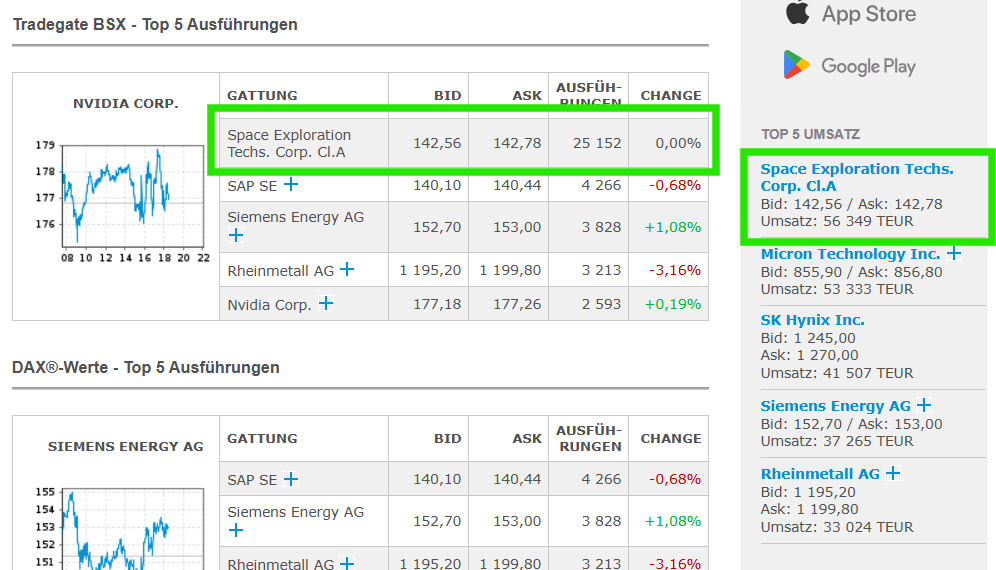Screen dimensions: 996x570
Task: Click the plus icon next to Rheinmetall AG in the Top 5 Umsatz list
Action: [x=893, y=473]
